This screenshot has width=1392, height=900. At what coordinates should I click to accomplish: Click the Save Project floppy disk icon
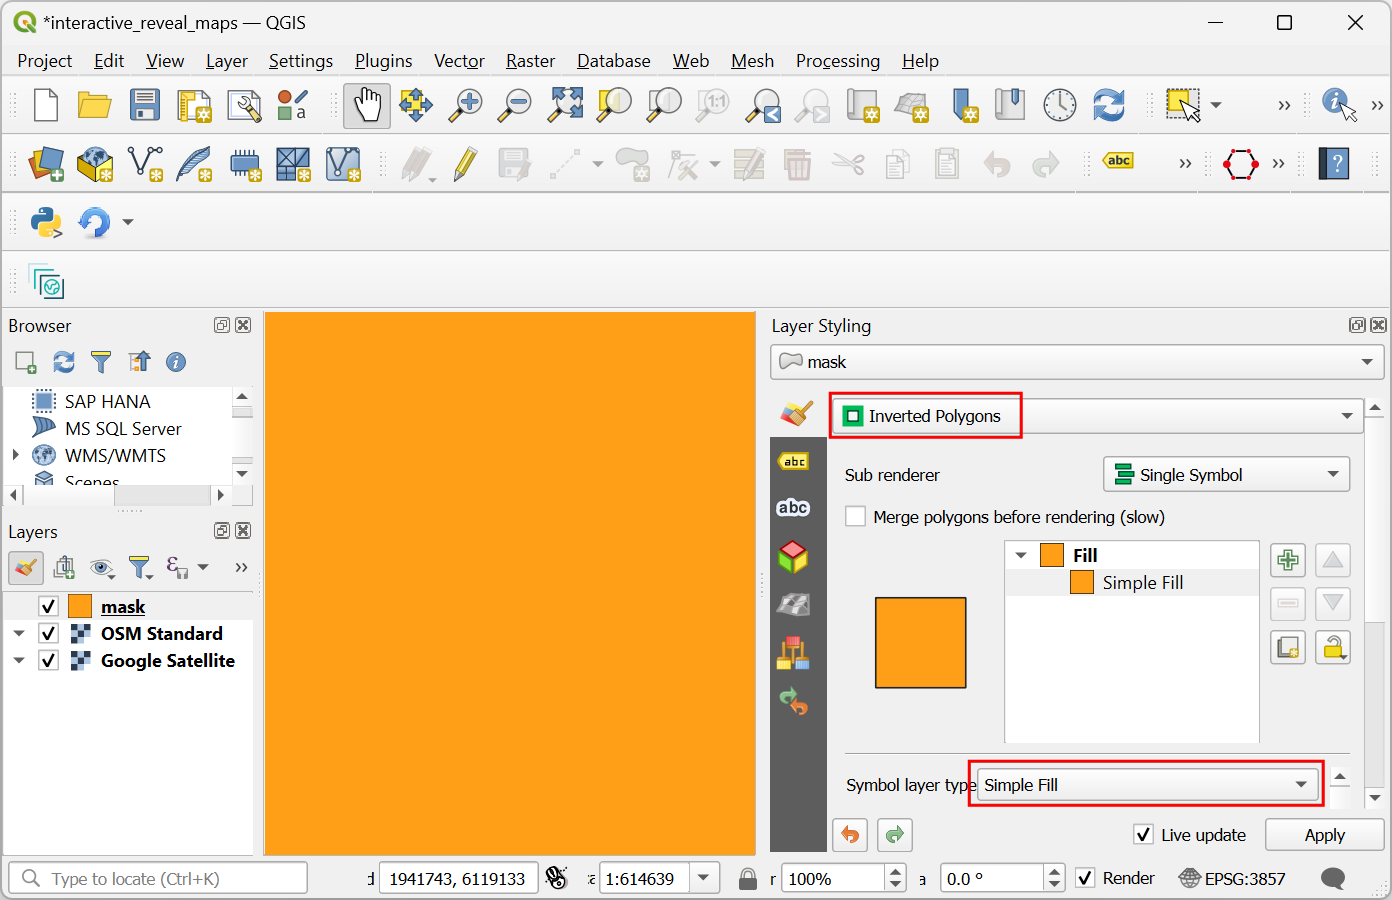click(145, 105)
